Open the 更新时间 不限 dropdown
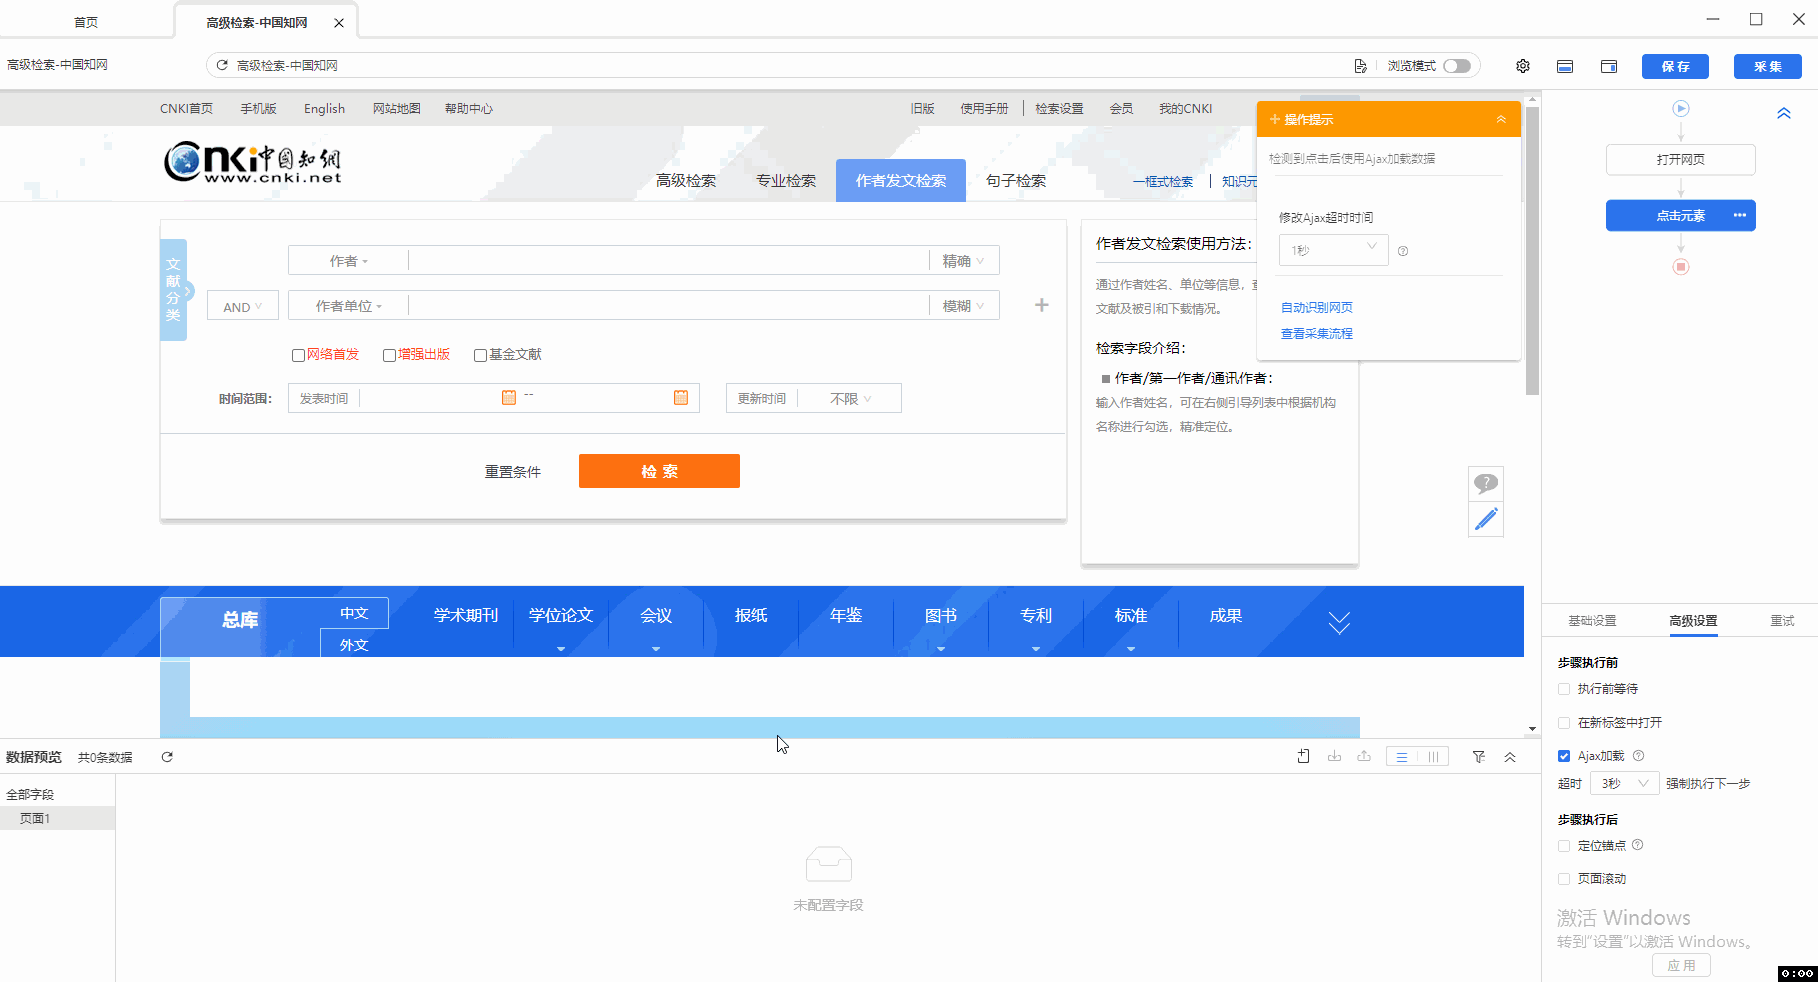 point(850,399)
